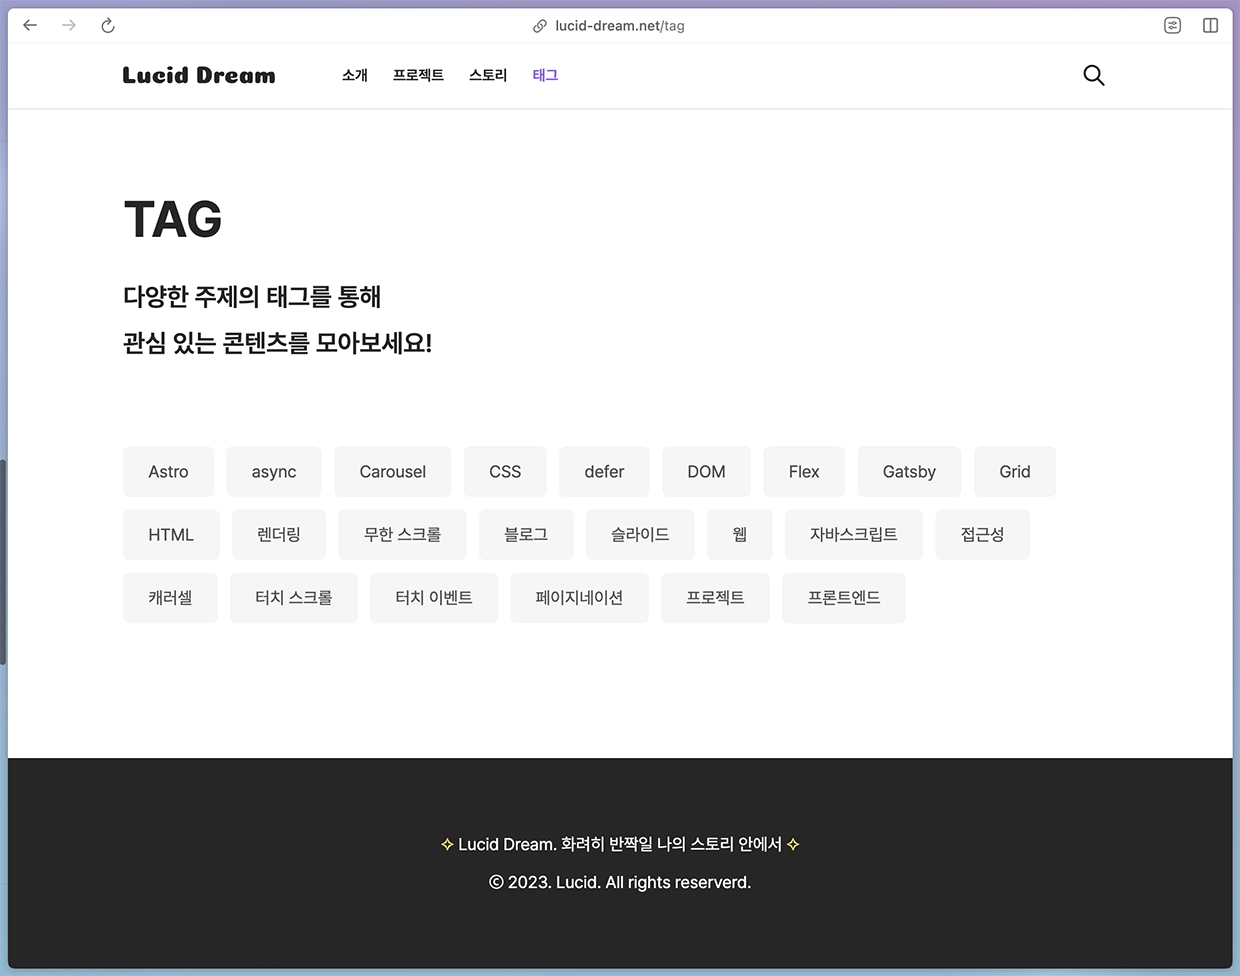Choose the Carousel tag

(x=392, y=472)
